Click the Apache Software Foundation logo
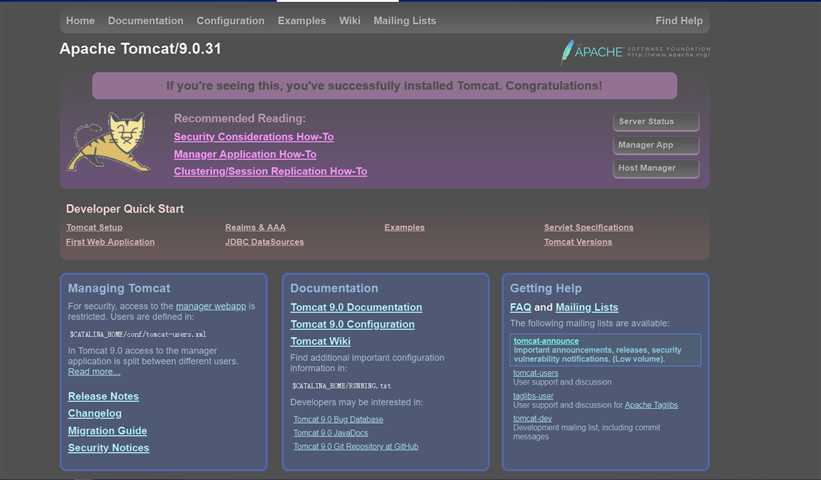 coord(635,51)
